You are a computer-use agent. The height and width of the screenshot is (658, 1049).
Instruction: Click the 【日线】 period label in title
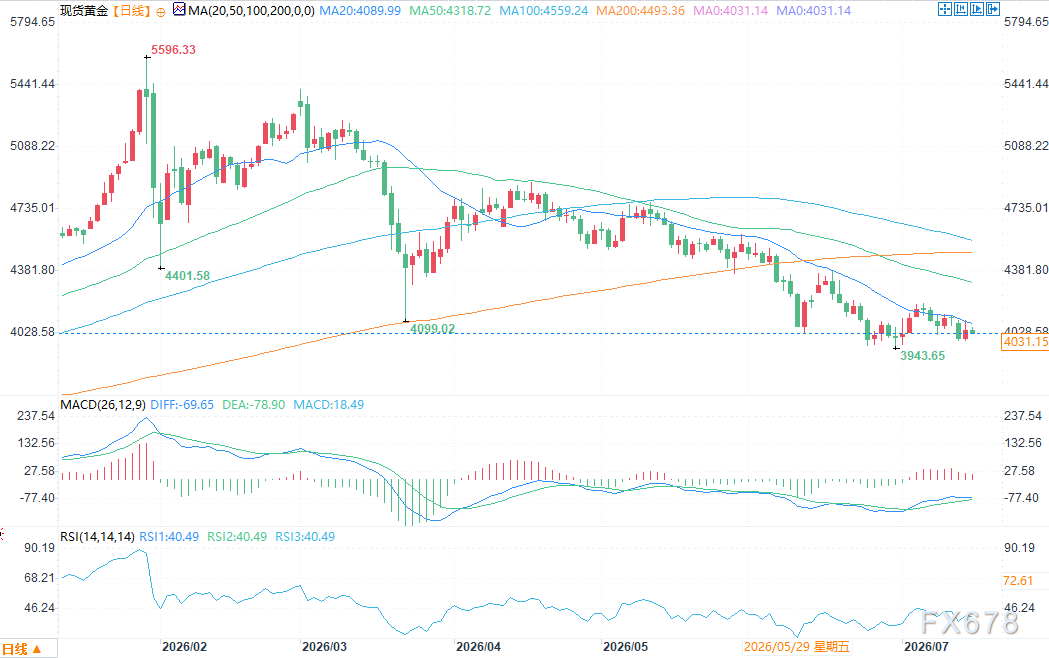(131, 11)
